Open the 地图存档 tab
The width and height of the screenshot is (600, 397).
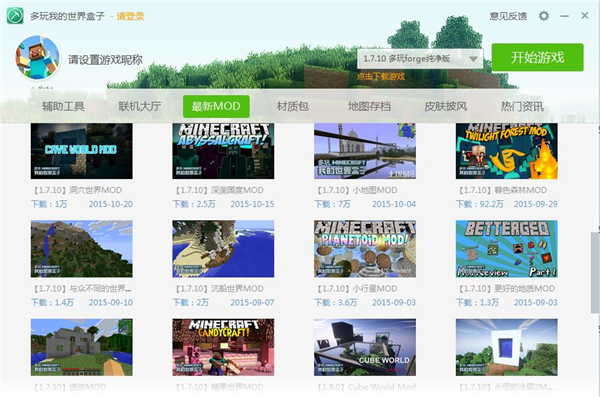click(x=369, y=106)
